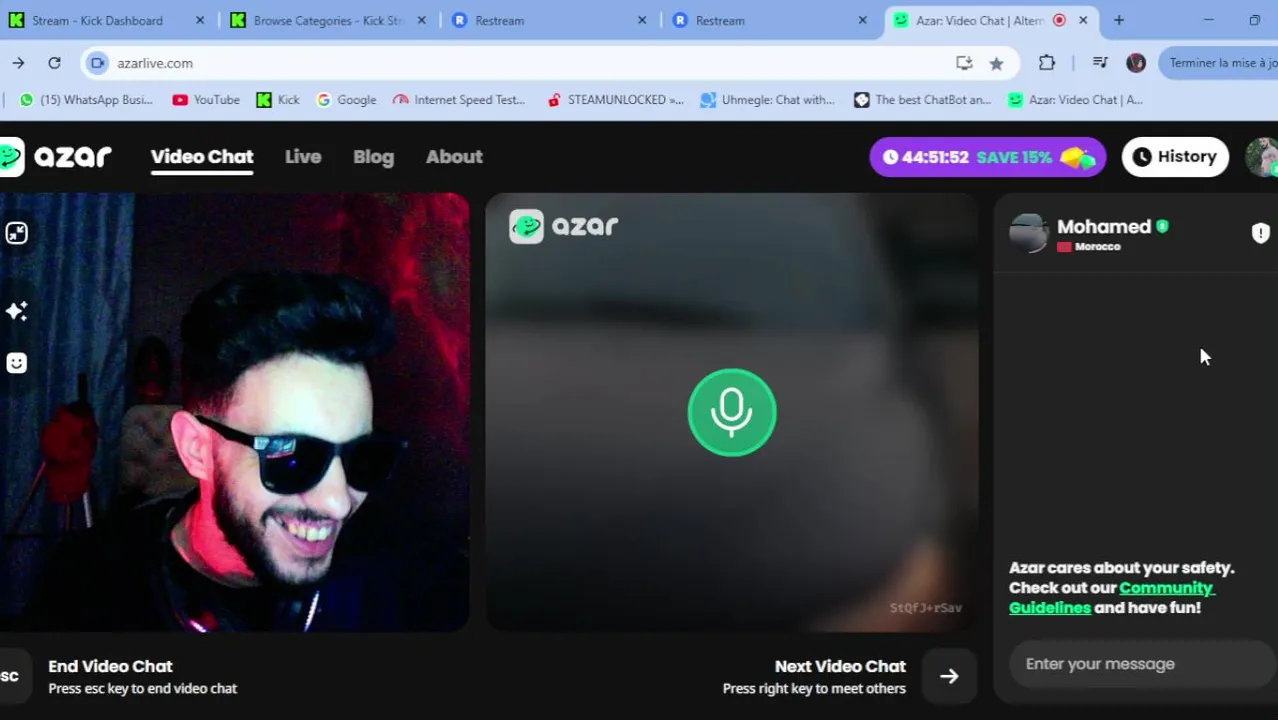
Task: Open the Video Chat tab
Action: (x=202, y=157)
